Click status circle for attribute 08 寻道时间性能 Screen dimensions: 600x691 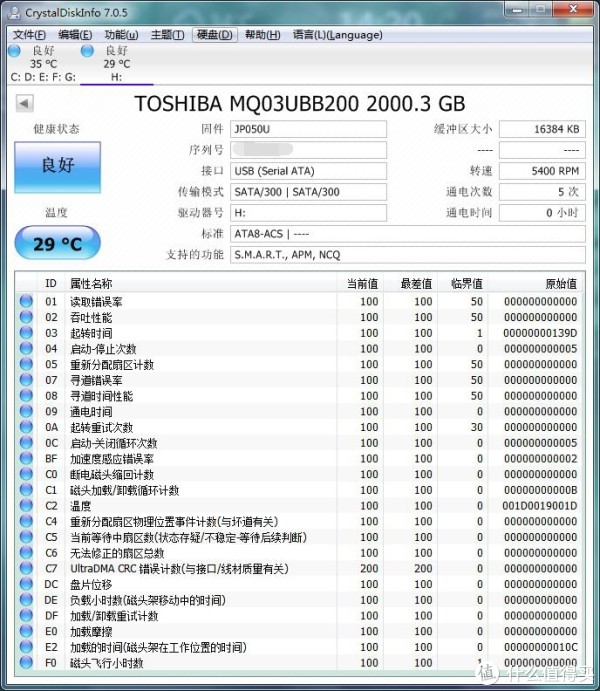click(x=26, y=396)
